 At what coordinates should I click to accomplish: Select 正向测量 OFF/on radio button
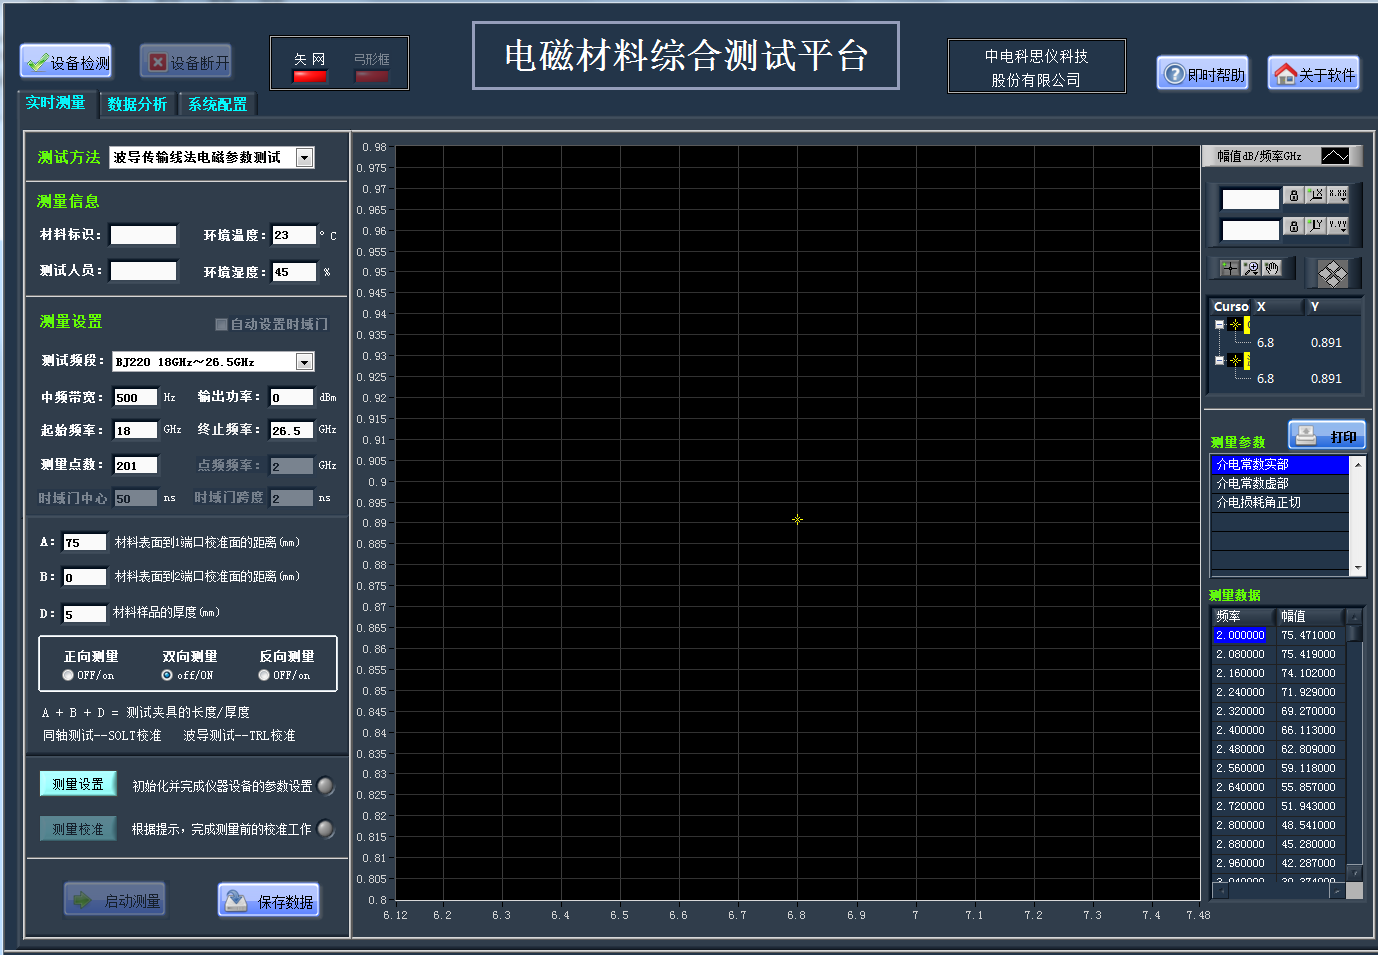pyautogui.click(x=68, y=675)
